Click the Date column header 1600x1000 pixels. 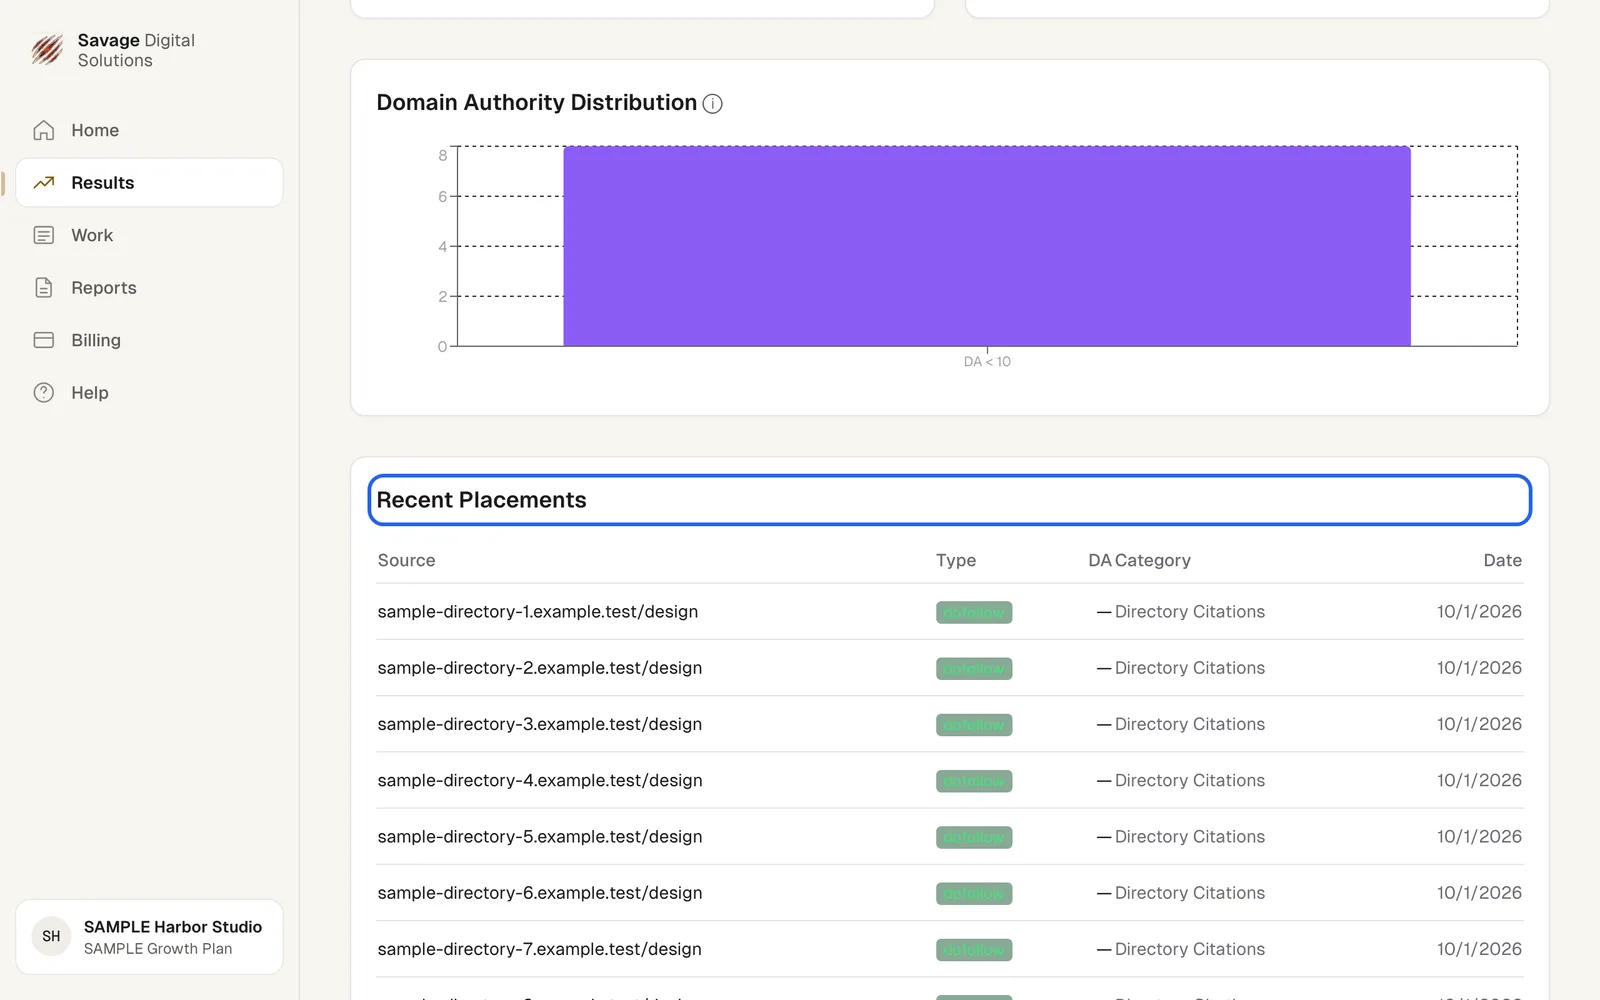[x=1502, y=560]
